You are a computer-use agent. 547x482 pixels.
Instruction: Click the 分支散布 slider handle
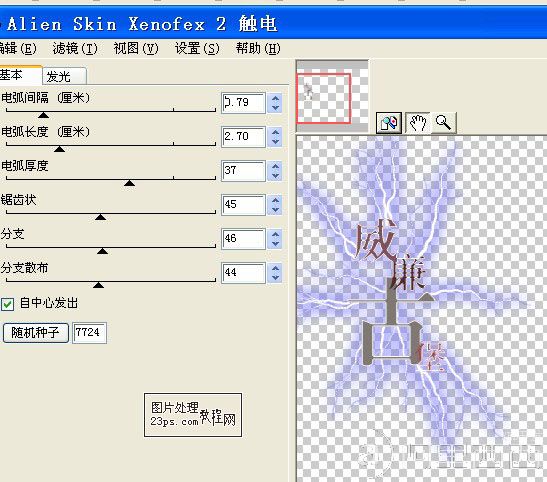[x=99, y=285]
